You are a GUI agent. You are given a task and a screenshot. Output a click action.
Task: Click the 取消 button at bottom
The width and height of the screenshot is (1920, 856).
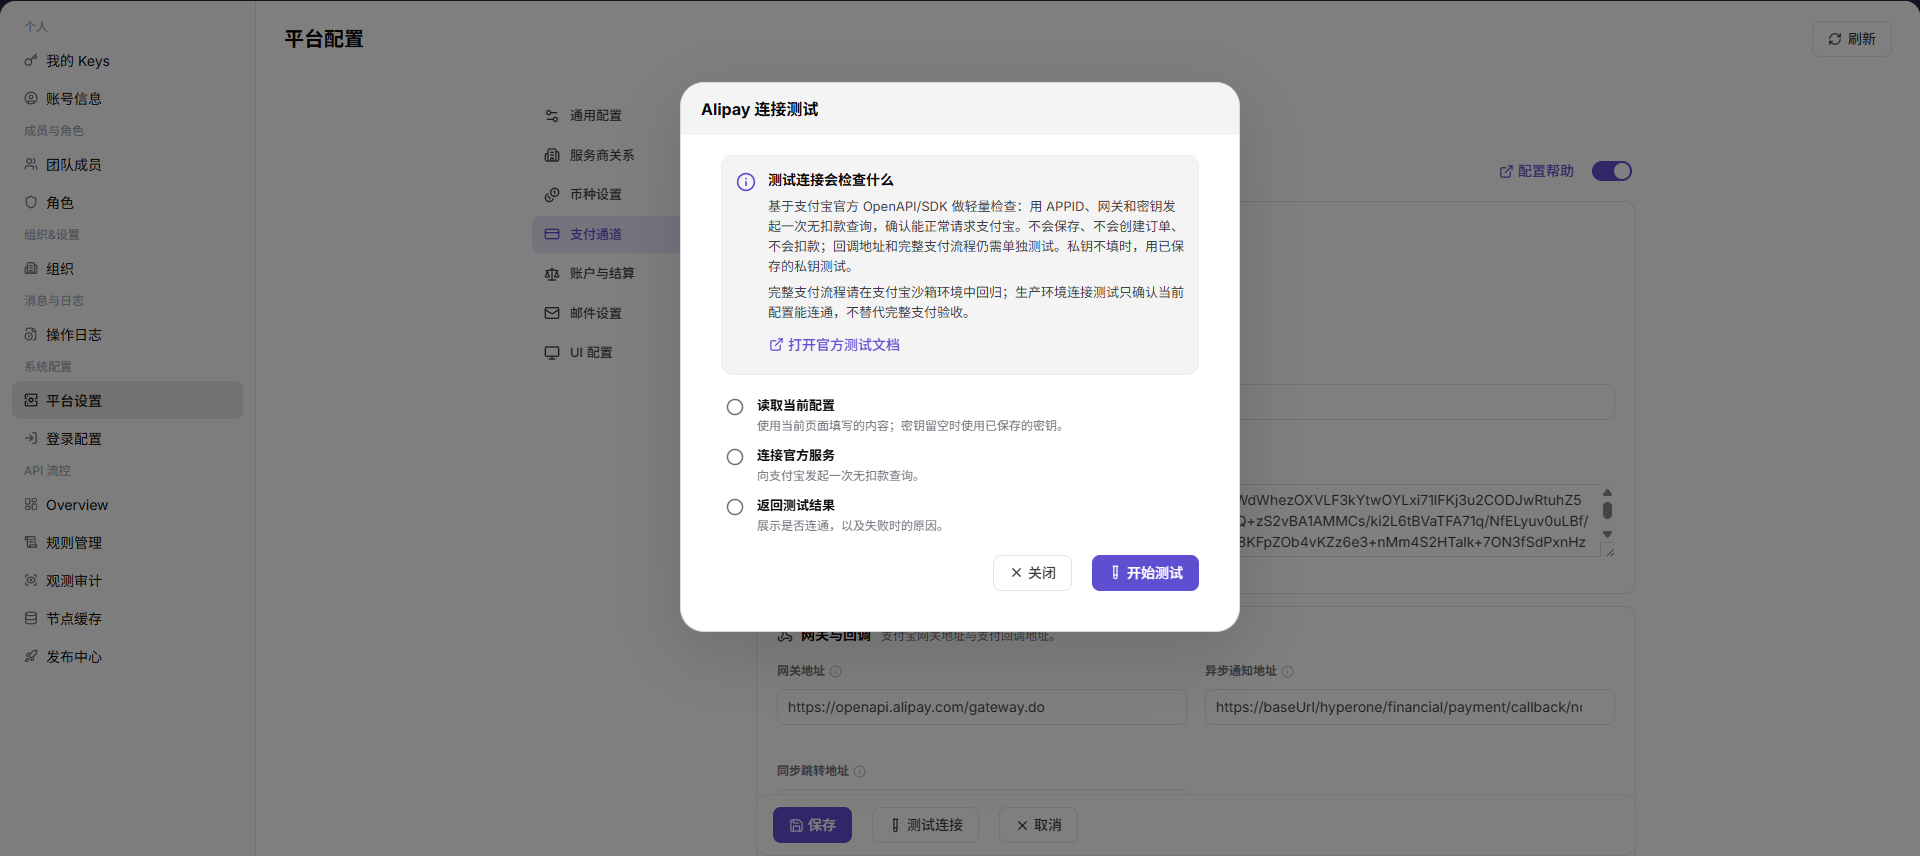1039,825
